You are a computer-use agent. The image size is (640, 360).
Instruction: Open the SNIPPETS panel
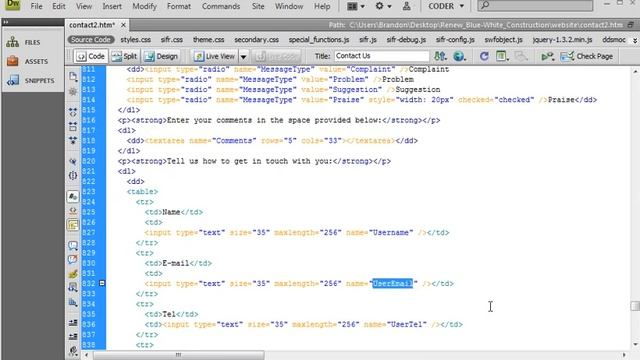tap(32, 80)
